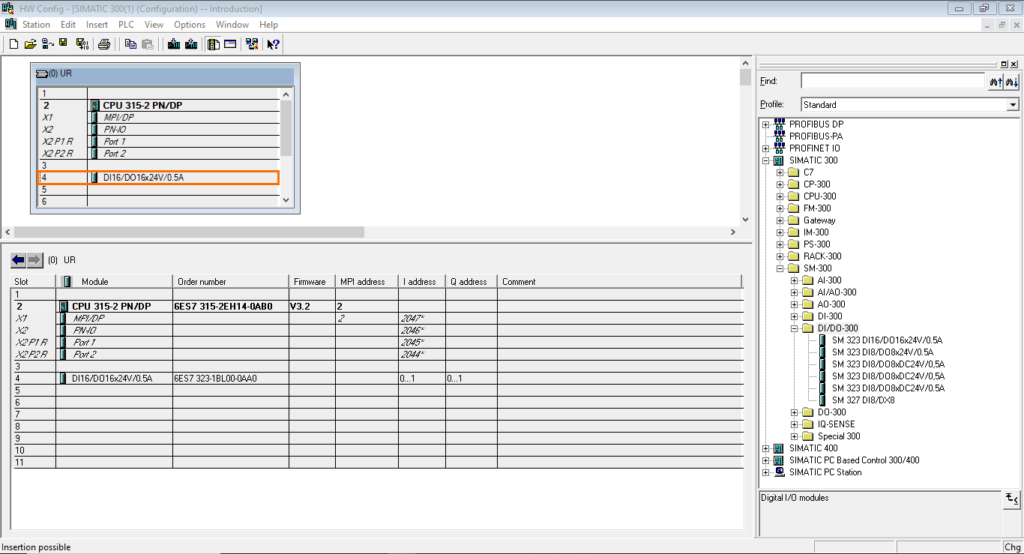Click the HW Config app icon in menu bar
The width and height of the screenshot is (1024, 554).
(10, 24)
